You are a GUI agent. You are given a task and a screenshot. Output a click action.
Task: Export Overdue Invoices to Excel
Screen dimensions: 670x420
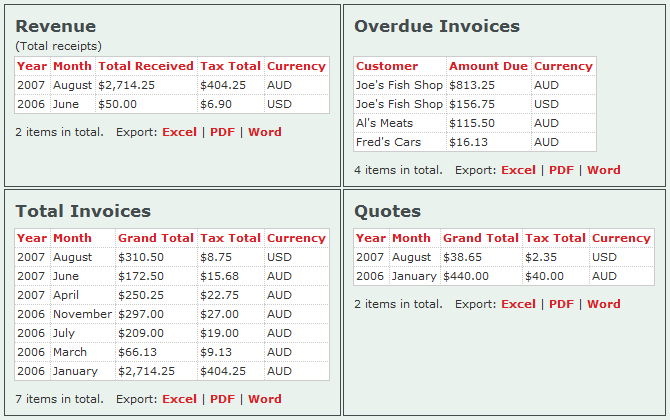(518, 170)
